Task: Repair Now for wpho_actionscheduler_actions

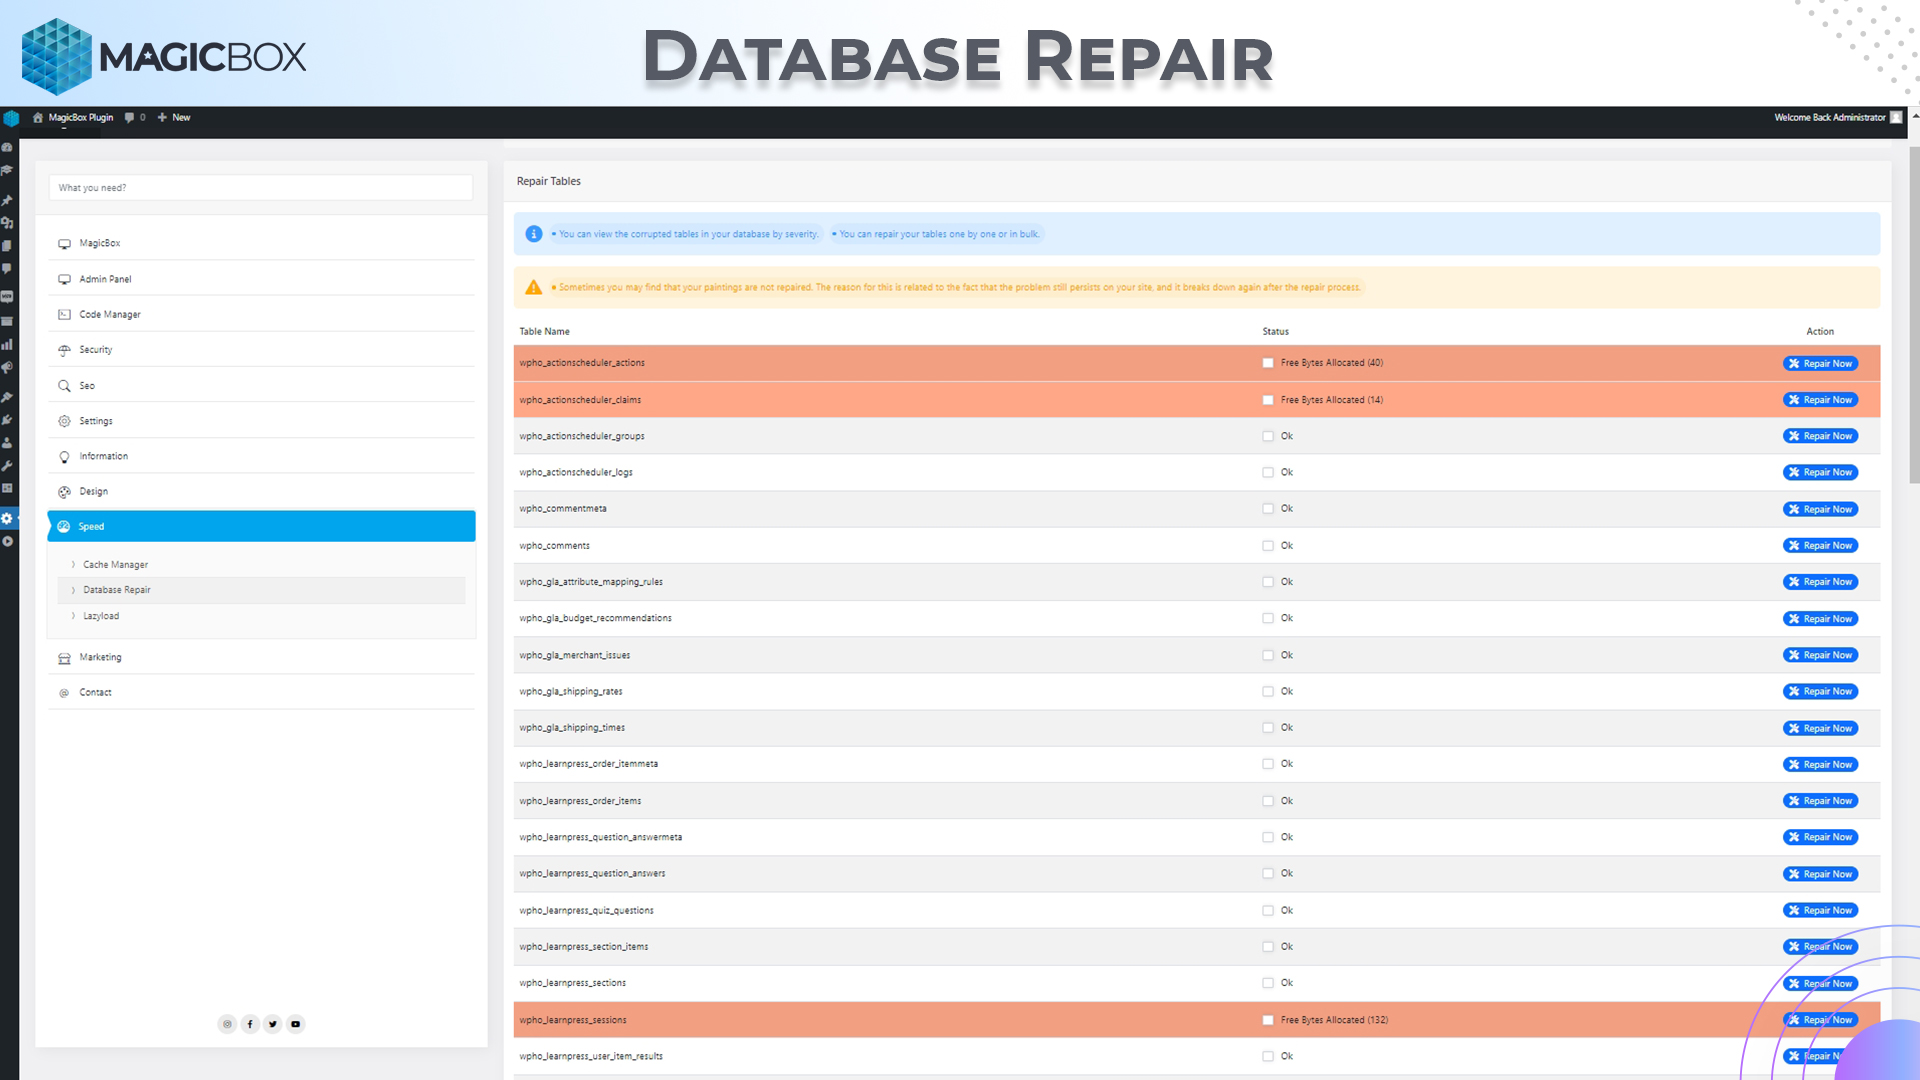Action: tap(1820, 364)
